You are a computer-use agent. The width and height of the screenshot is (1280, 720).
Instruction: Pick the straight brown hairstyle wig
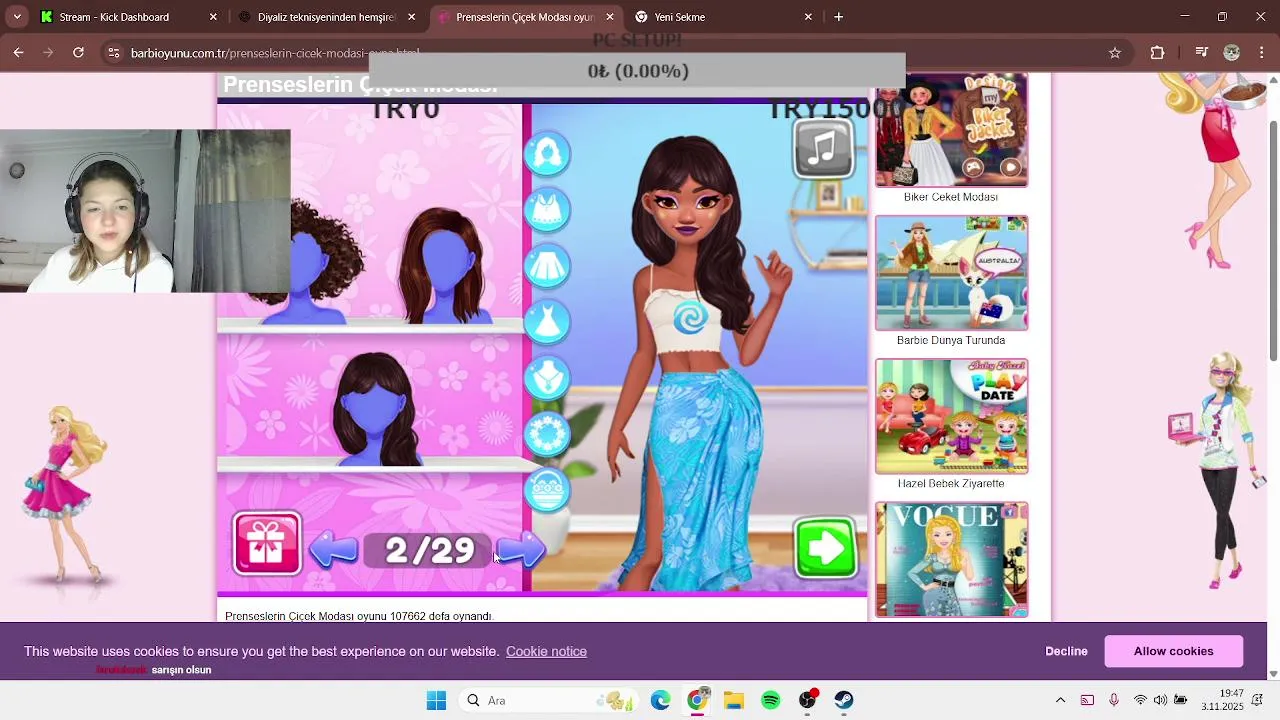tap(445, 264)
